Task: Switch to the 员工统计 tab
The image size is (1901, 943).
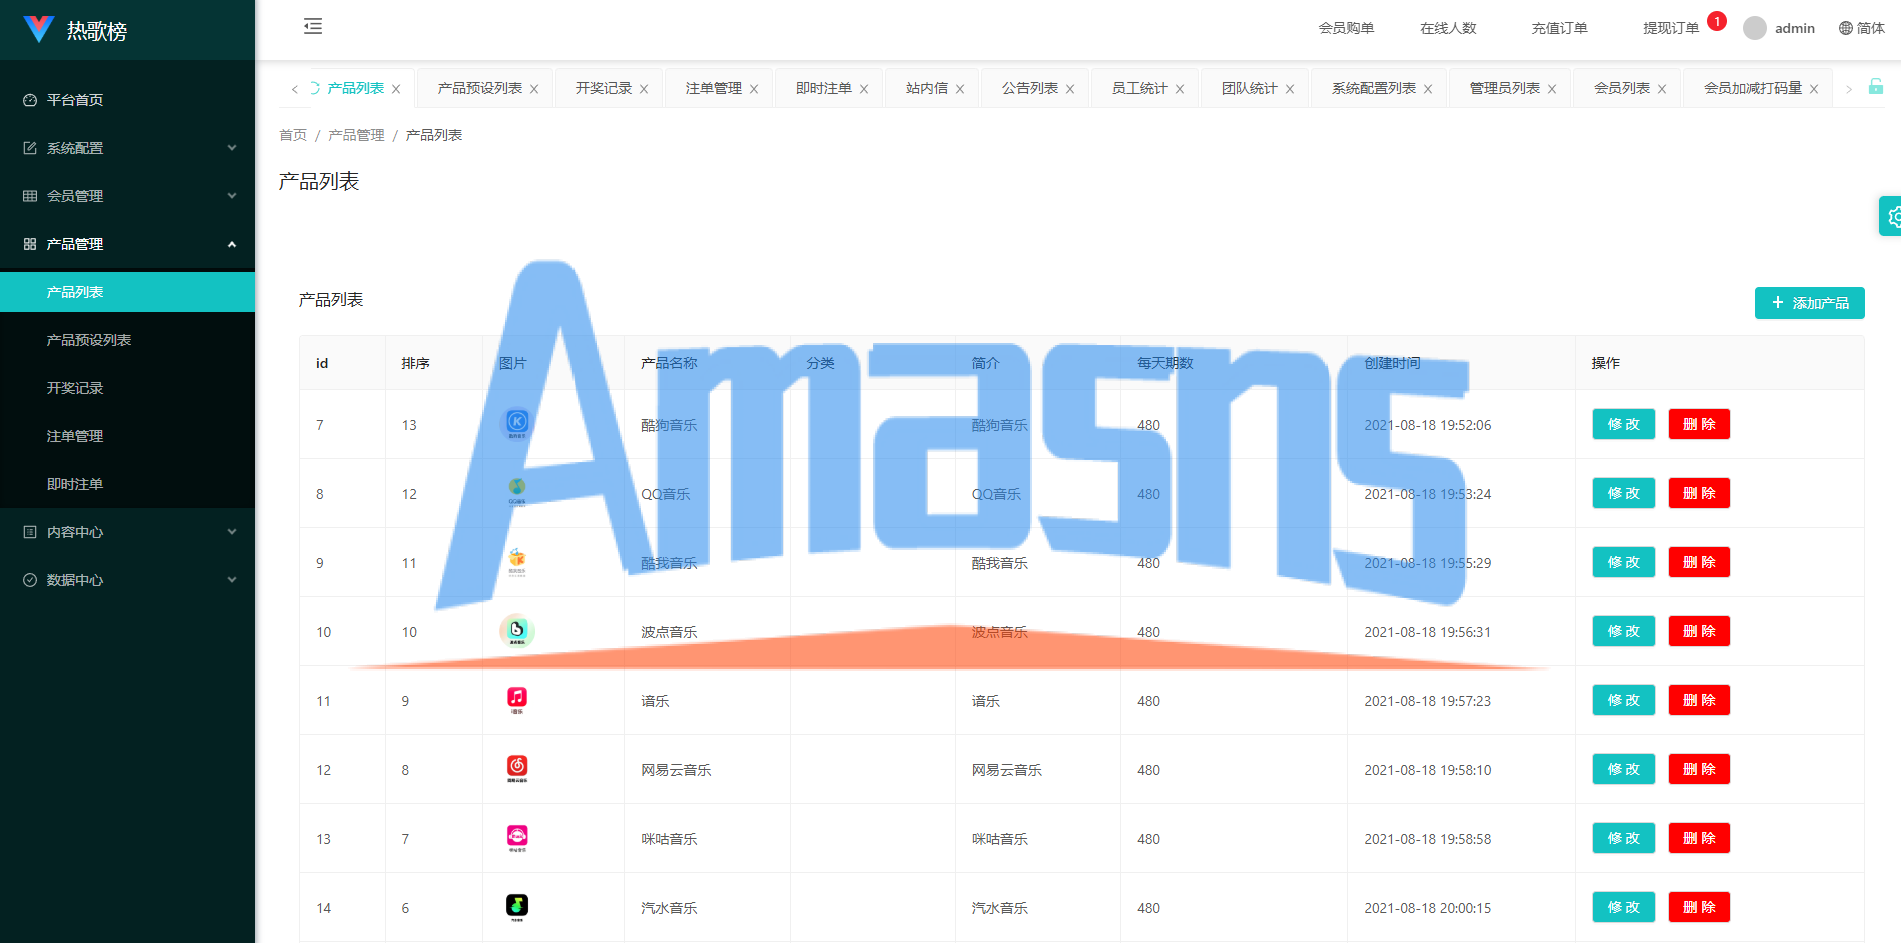Action: (1139, 88)
